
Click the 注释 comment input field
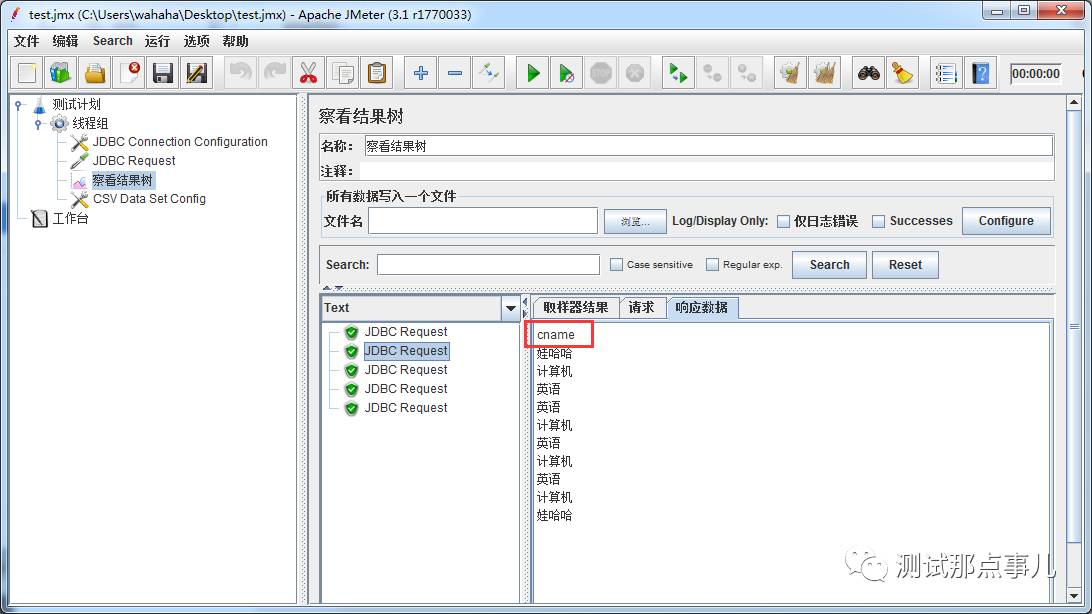point(708,171)
